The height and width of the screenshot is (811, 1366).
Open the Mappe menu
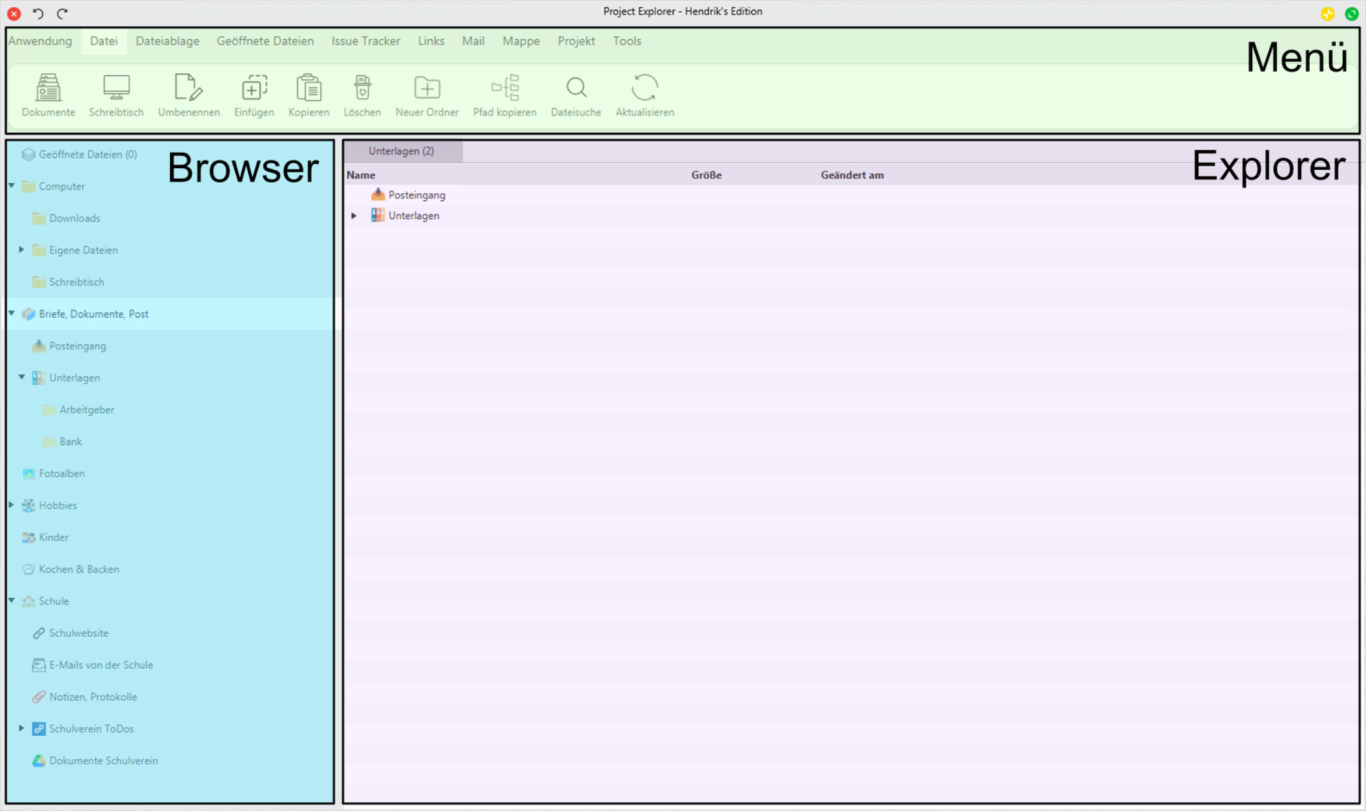[x=521, y=41]
